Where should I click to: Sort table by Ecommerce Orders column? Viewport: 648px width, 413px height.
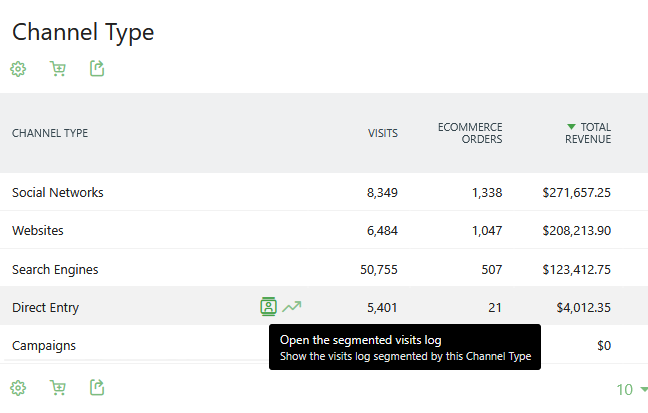tap(470, 133)
